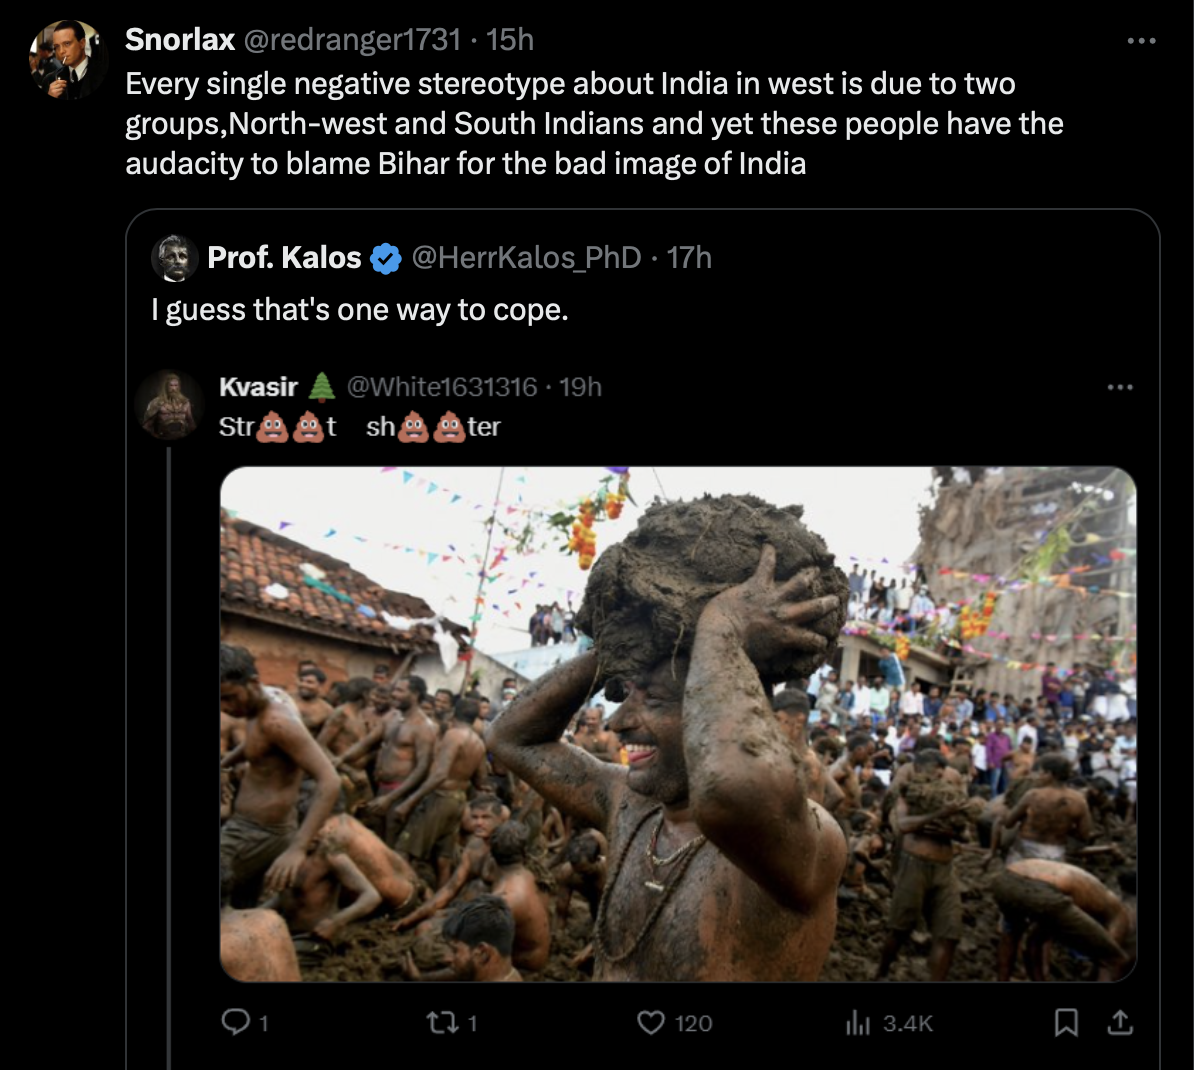
Task: Open more options on Kvasir's post
Action: pyautogui.click(x=1119, y=387)
